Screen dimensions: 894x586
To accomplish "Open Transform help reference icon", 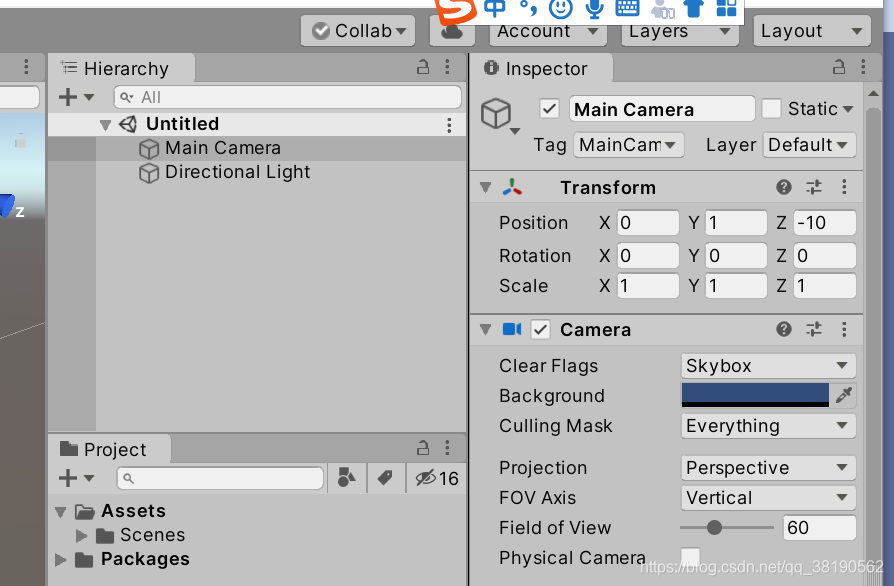I will (x=784, y=187).
